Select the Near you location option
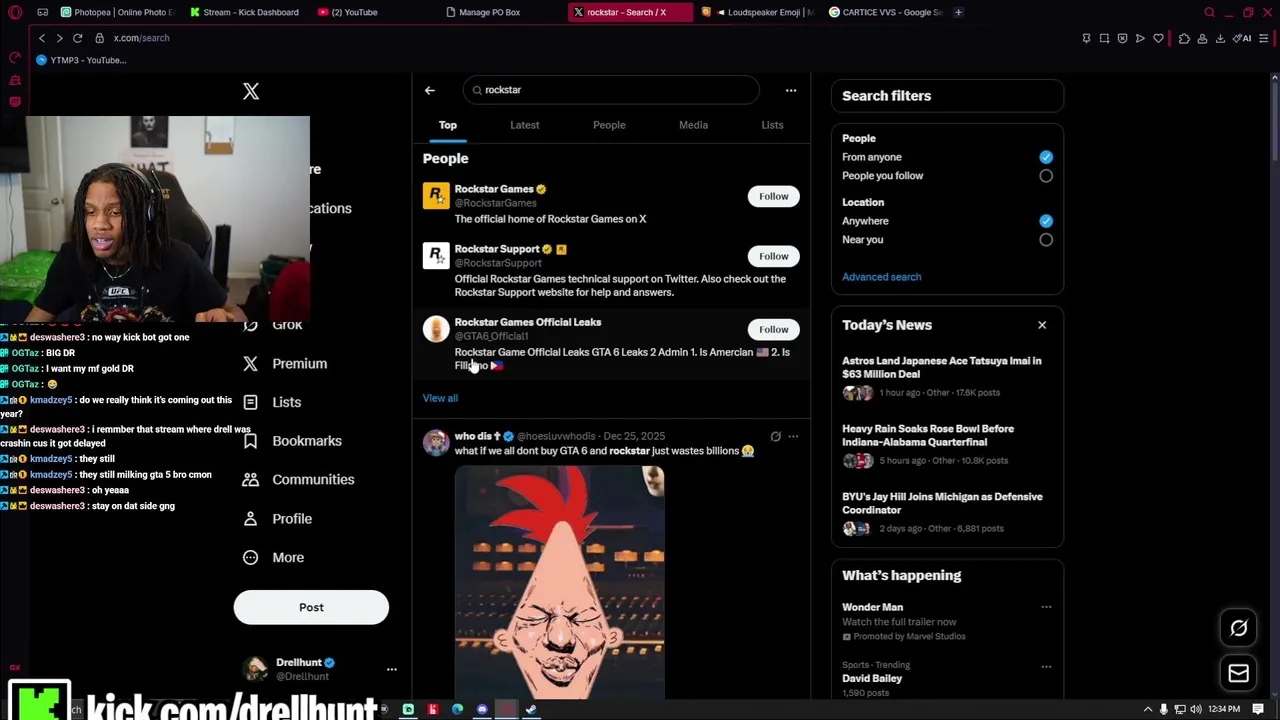This screenshot has width=1280, height=720. coord(1046,240)
